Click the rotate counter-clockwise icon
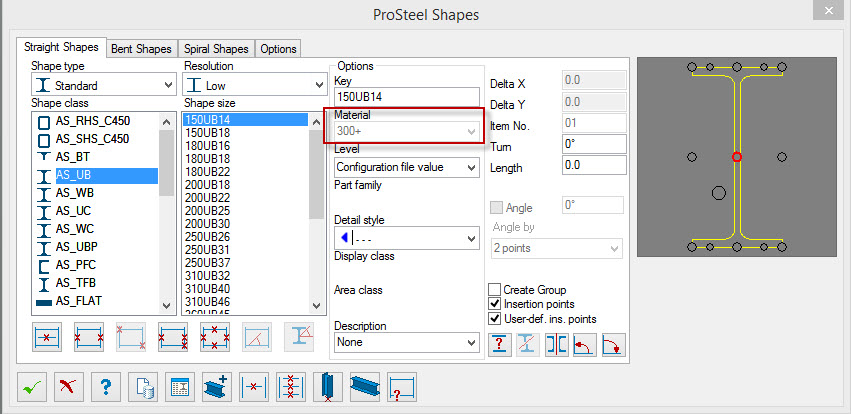Image resolution: width=851 pixels, height=414 pixels. point(585,345)
